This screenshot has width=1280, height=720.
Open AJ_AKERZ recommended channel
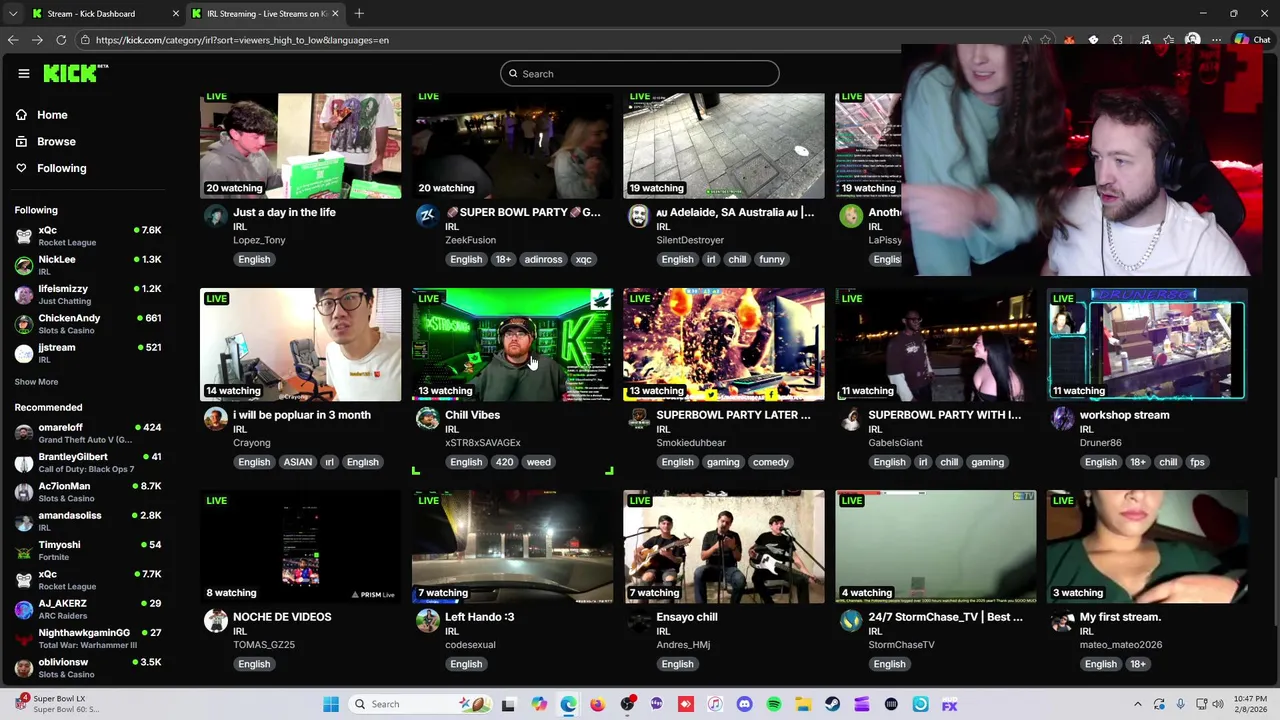click(88, 609)
